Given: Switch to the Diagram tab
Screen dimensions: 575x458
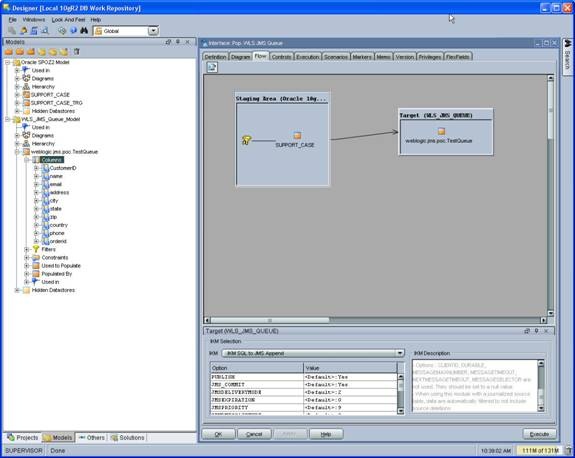Looking at the screenshot, I should 241,57.
